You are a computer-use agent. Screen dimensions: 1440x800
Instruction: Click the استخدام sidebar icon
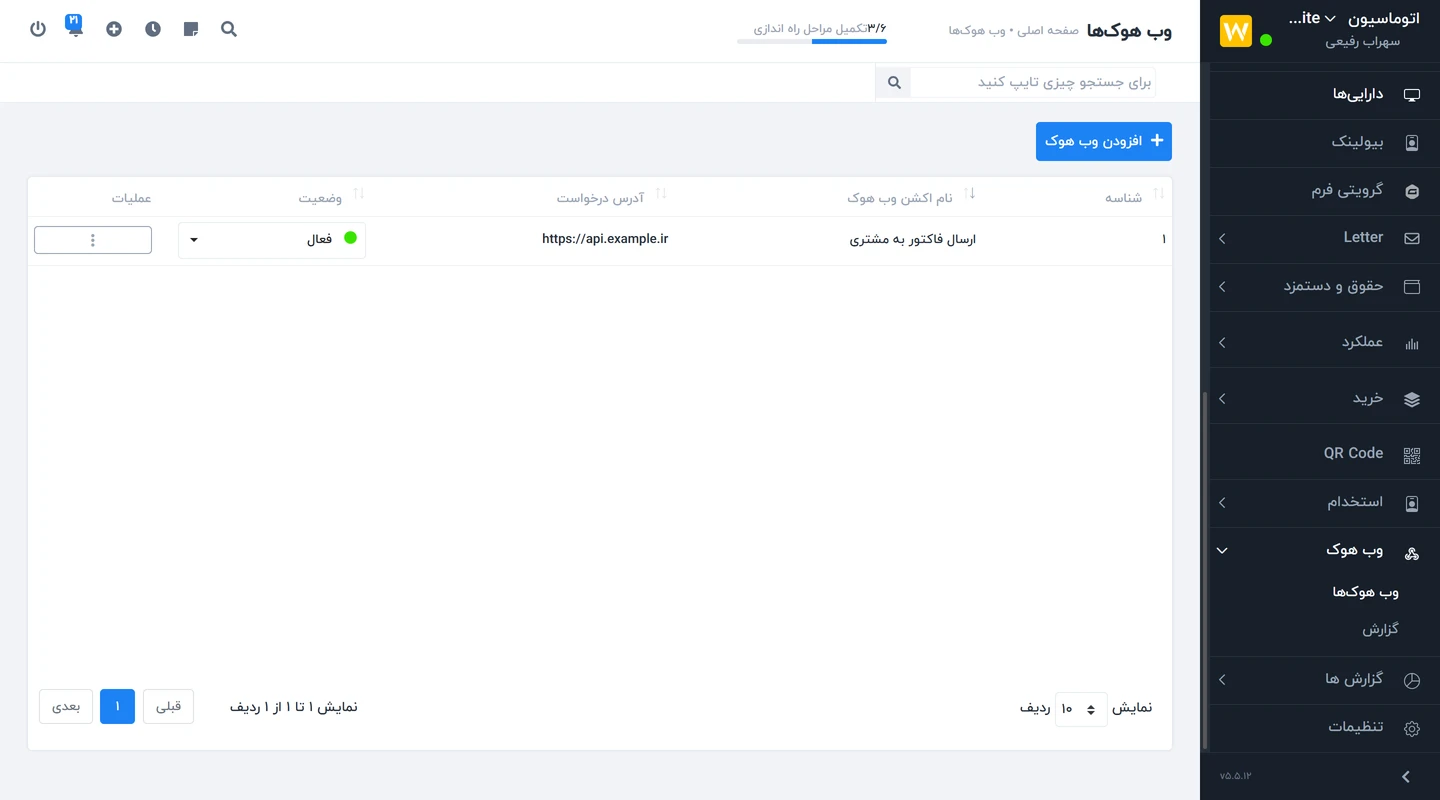(x=1412, y=503)
